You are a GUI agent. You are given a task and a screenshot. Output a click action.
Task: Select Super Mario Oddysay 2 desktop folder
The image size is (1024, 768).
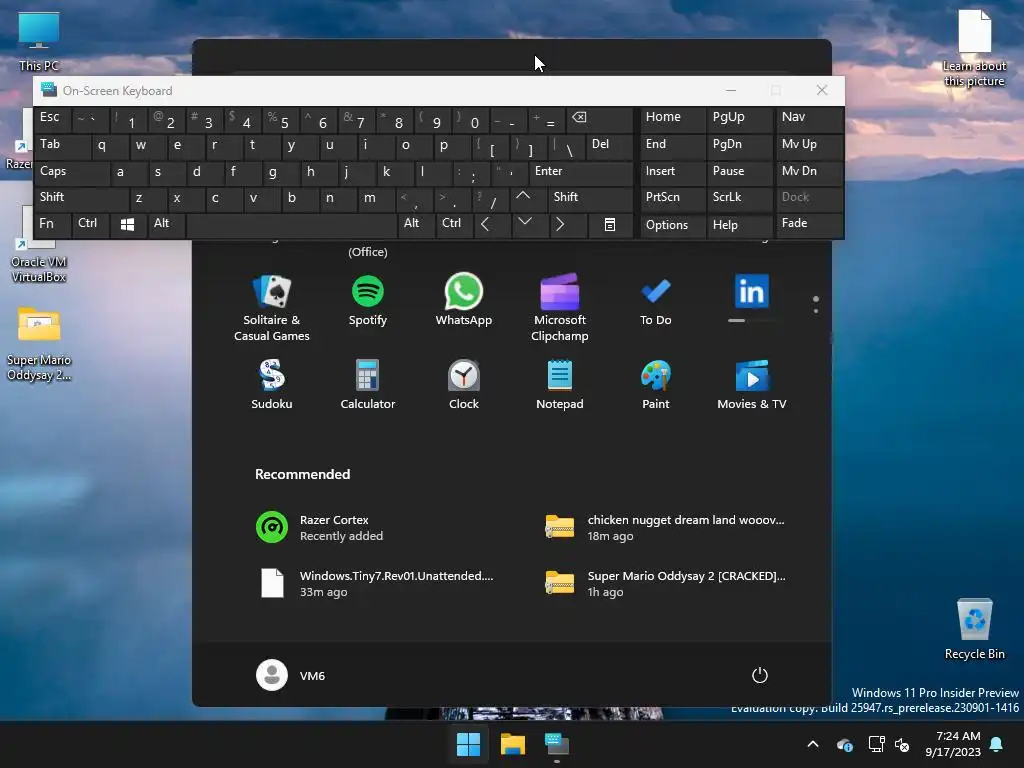pos(39,344)
